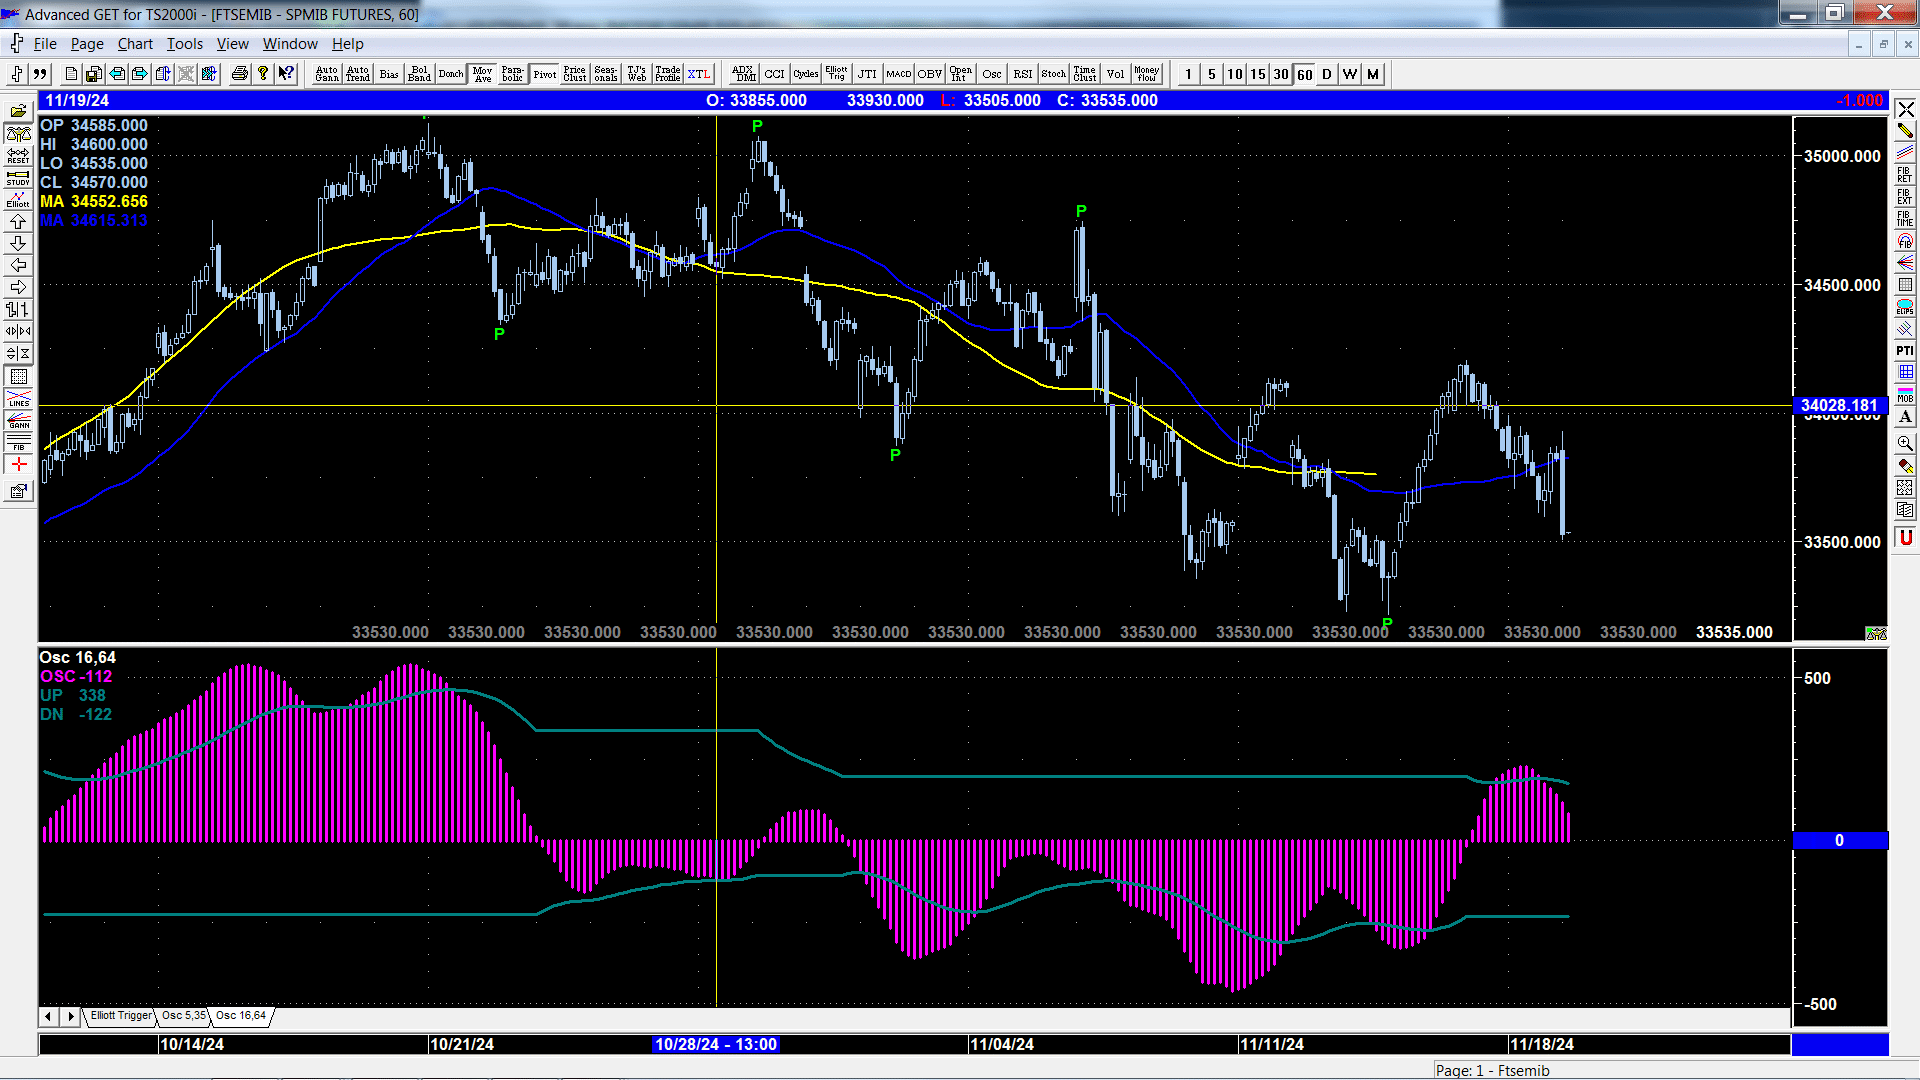
Task: Select the LINES drawing tool
Action: [x=18, y=398]
